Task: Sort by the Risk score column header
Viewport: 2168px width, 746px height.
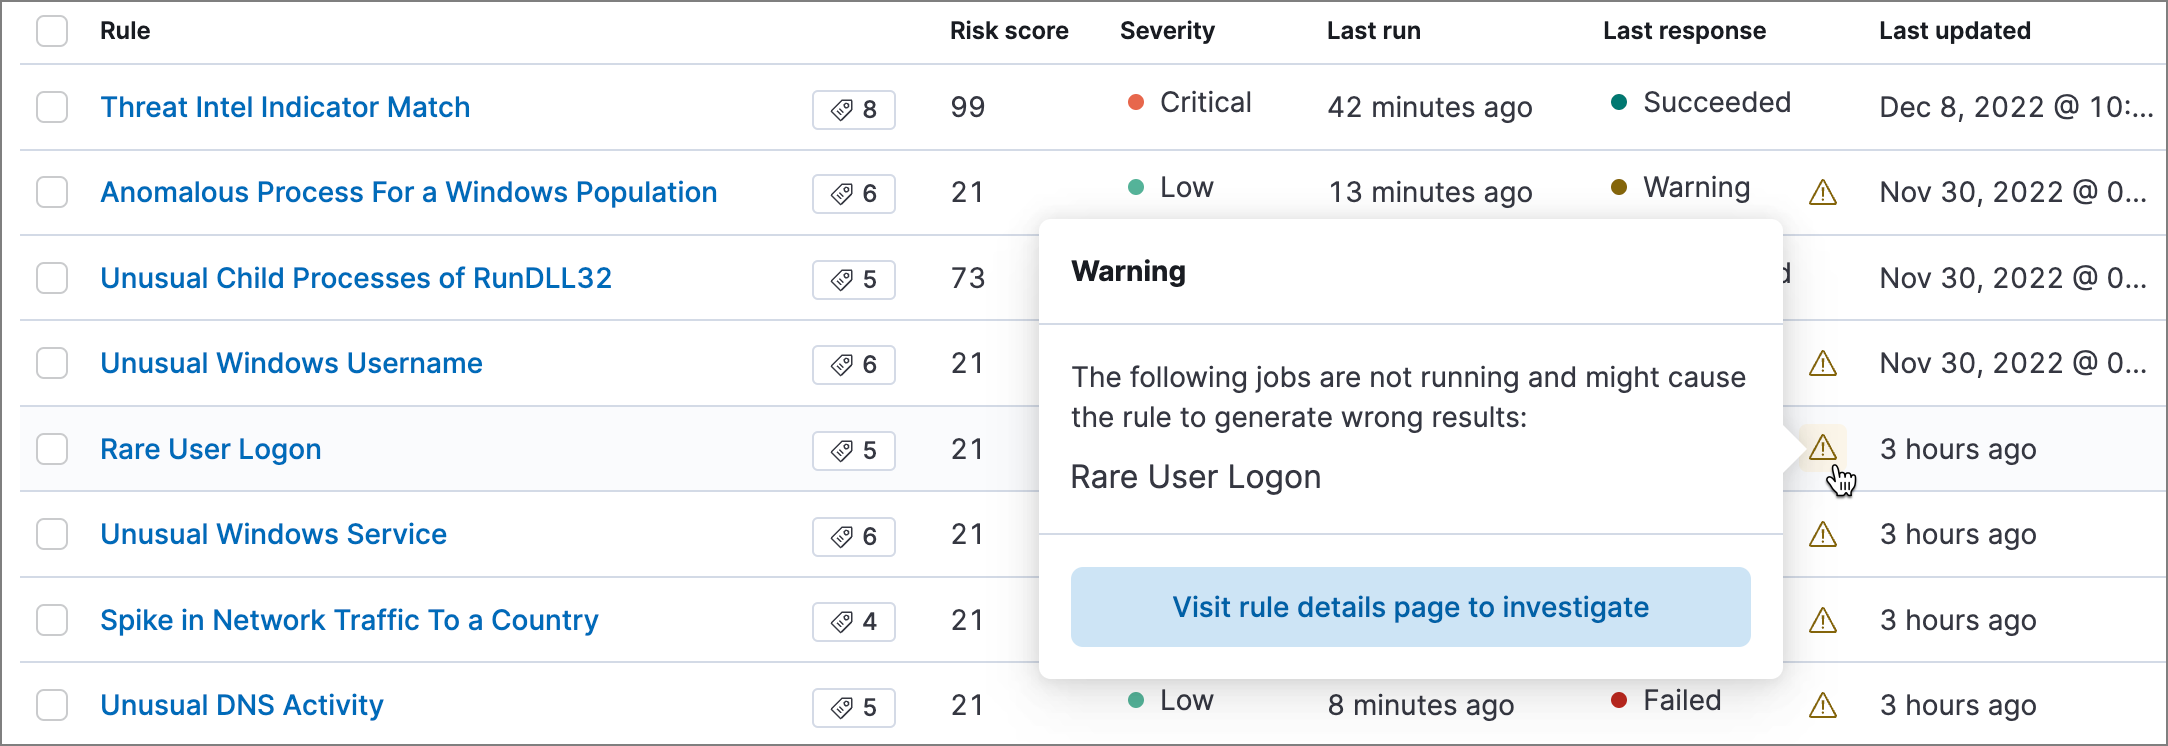Action: pyautogui.click(x=1008, y=31)
